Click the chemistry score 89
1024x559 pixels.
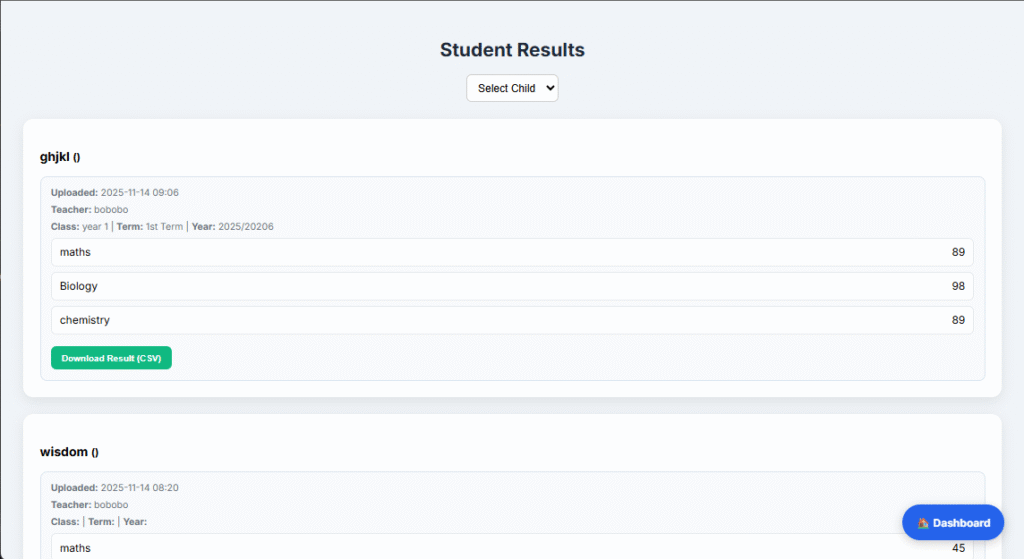click(958, 320)
